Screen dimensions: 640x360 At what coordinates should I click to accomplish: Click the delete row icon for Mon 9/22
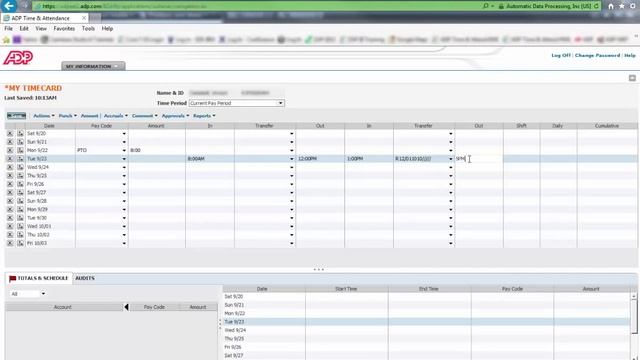coord(10,150)
